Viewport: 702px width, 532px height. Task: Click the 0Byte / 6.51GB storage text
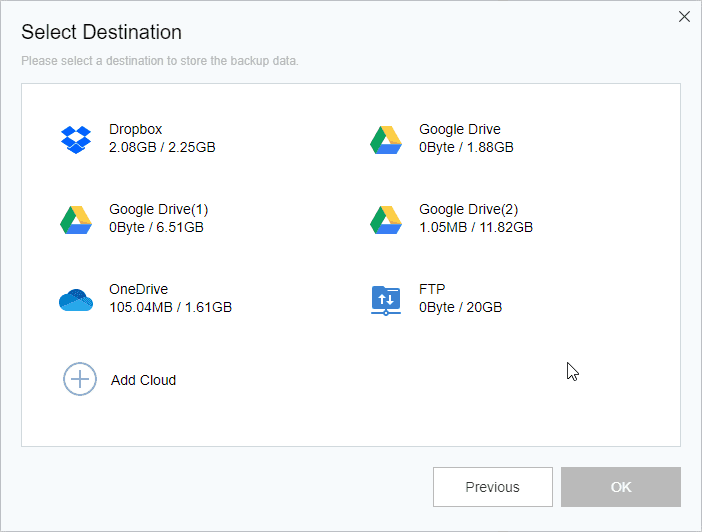tap(157, 227)
